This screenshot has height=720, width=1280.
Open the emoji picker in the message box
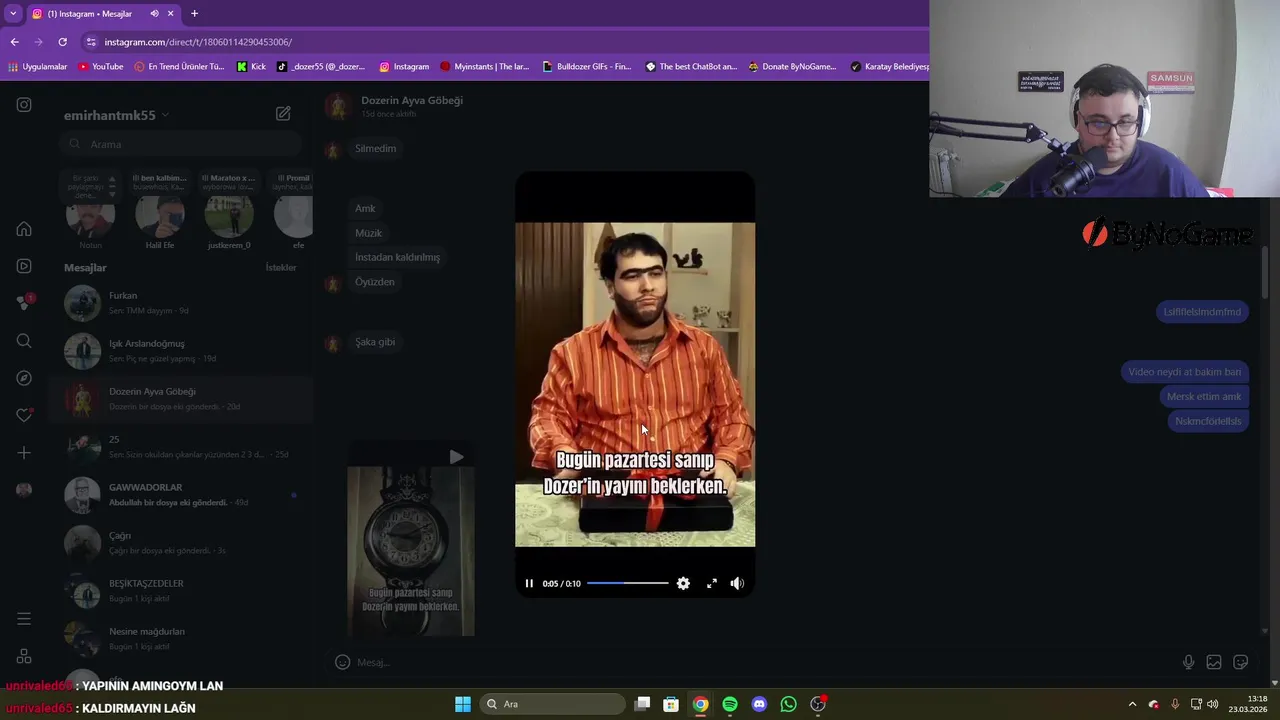pos(342,662)
